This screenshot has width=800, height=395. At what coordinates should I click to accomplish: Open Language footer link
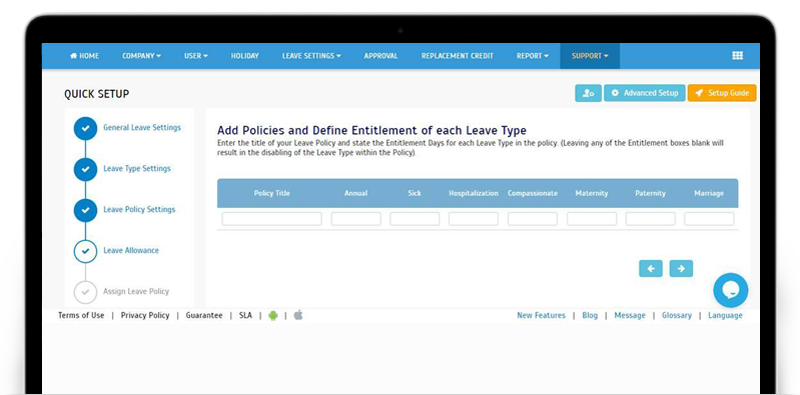click(x=725, y=315)
